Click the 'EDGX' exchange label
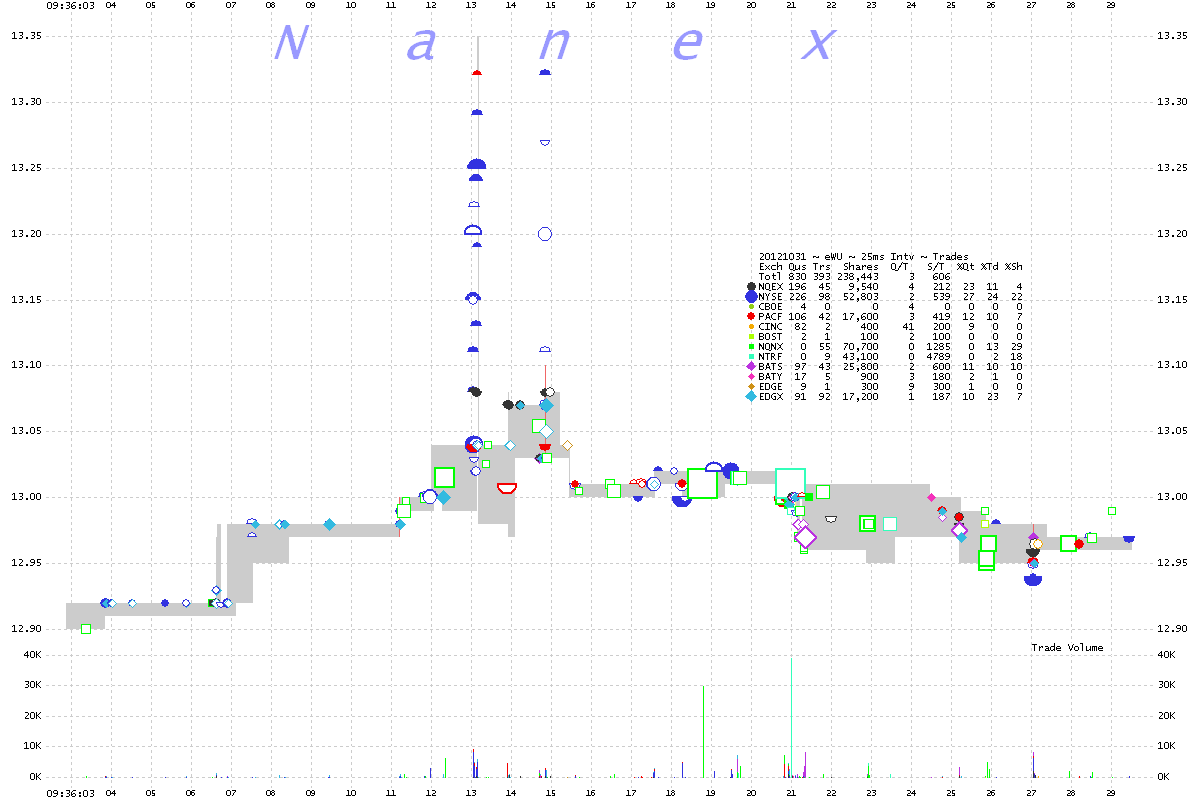 [771, 396]
